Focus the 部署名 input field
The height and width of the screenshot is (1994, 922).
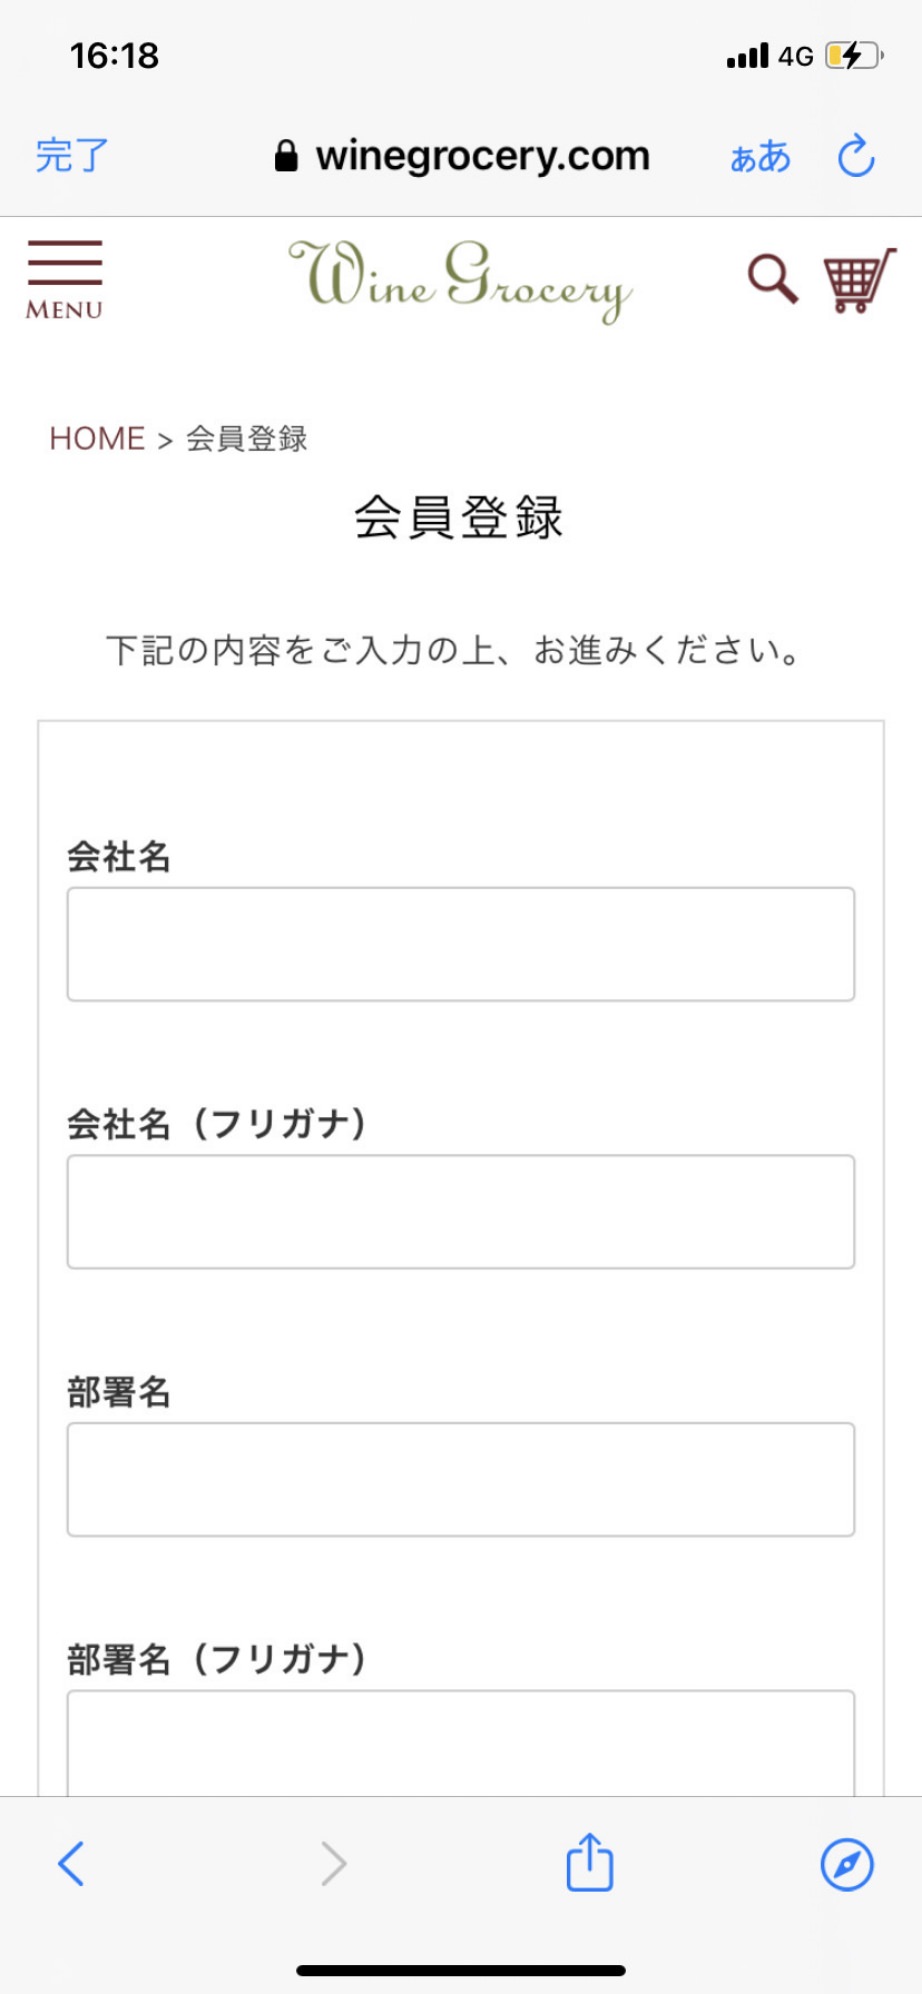[x=460, y=1479]
